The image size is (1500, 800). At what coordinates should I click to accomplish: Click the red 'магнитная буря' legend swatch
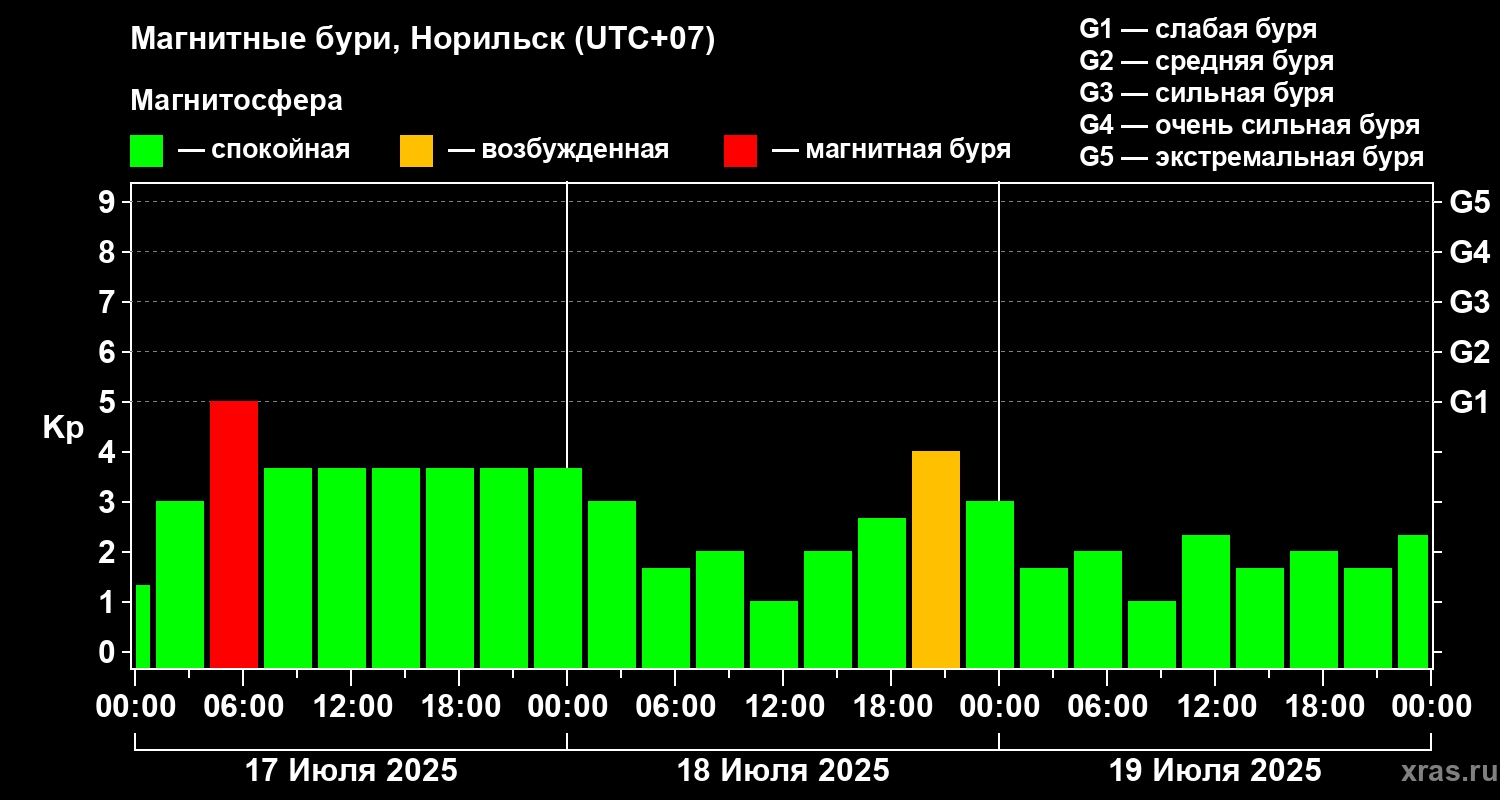point(740,151)
